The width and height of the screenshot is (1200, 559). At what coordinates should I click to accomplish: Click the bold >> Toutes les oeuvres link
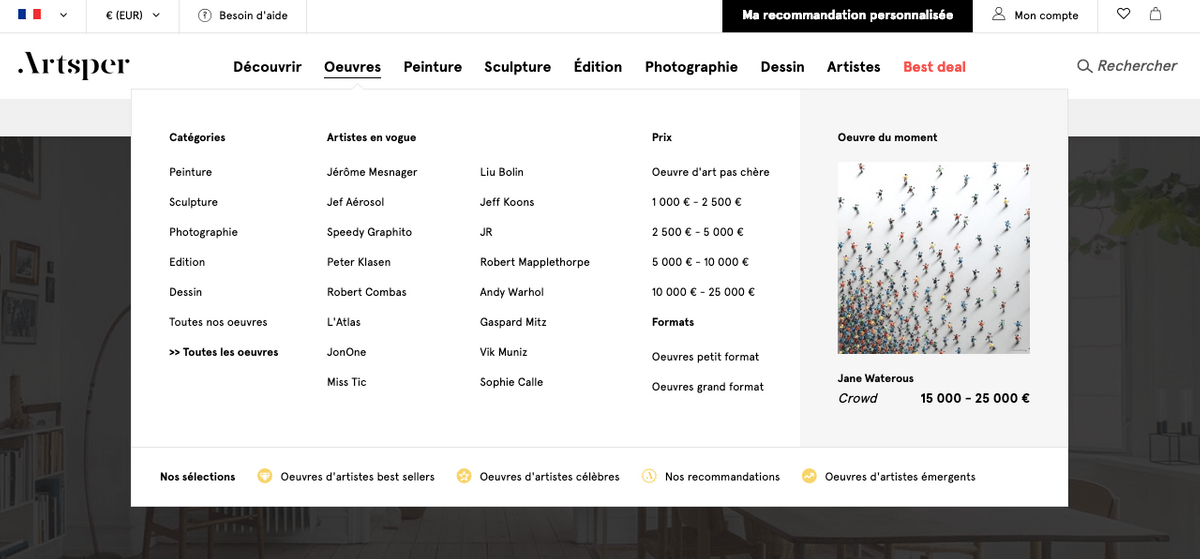click(224, 352)
